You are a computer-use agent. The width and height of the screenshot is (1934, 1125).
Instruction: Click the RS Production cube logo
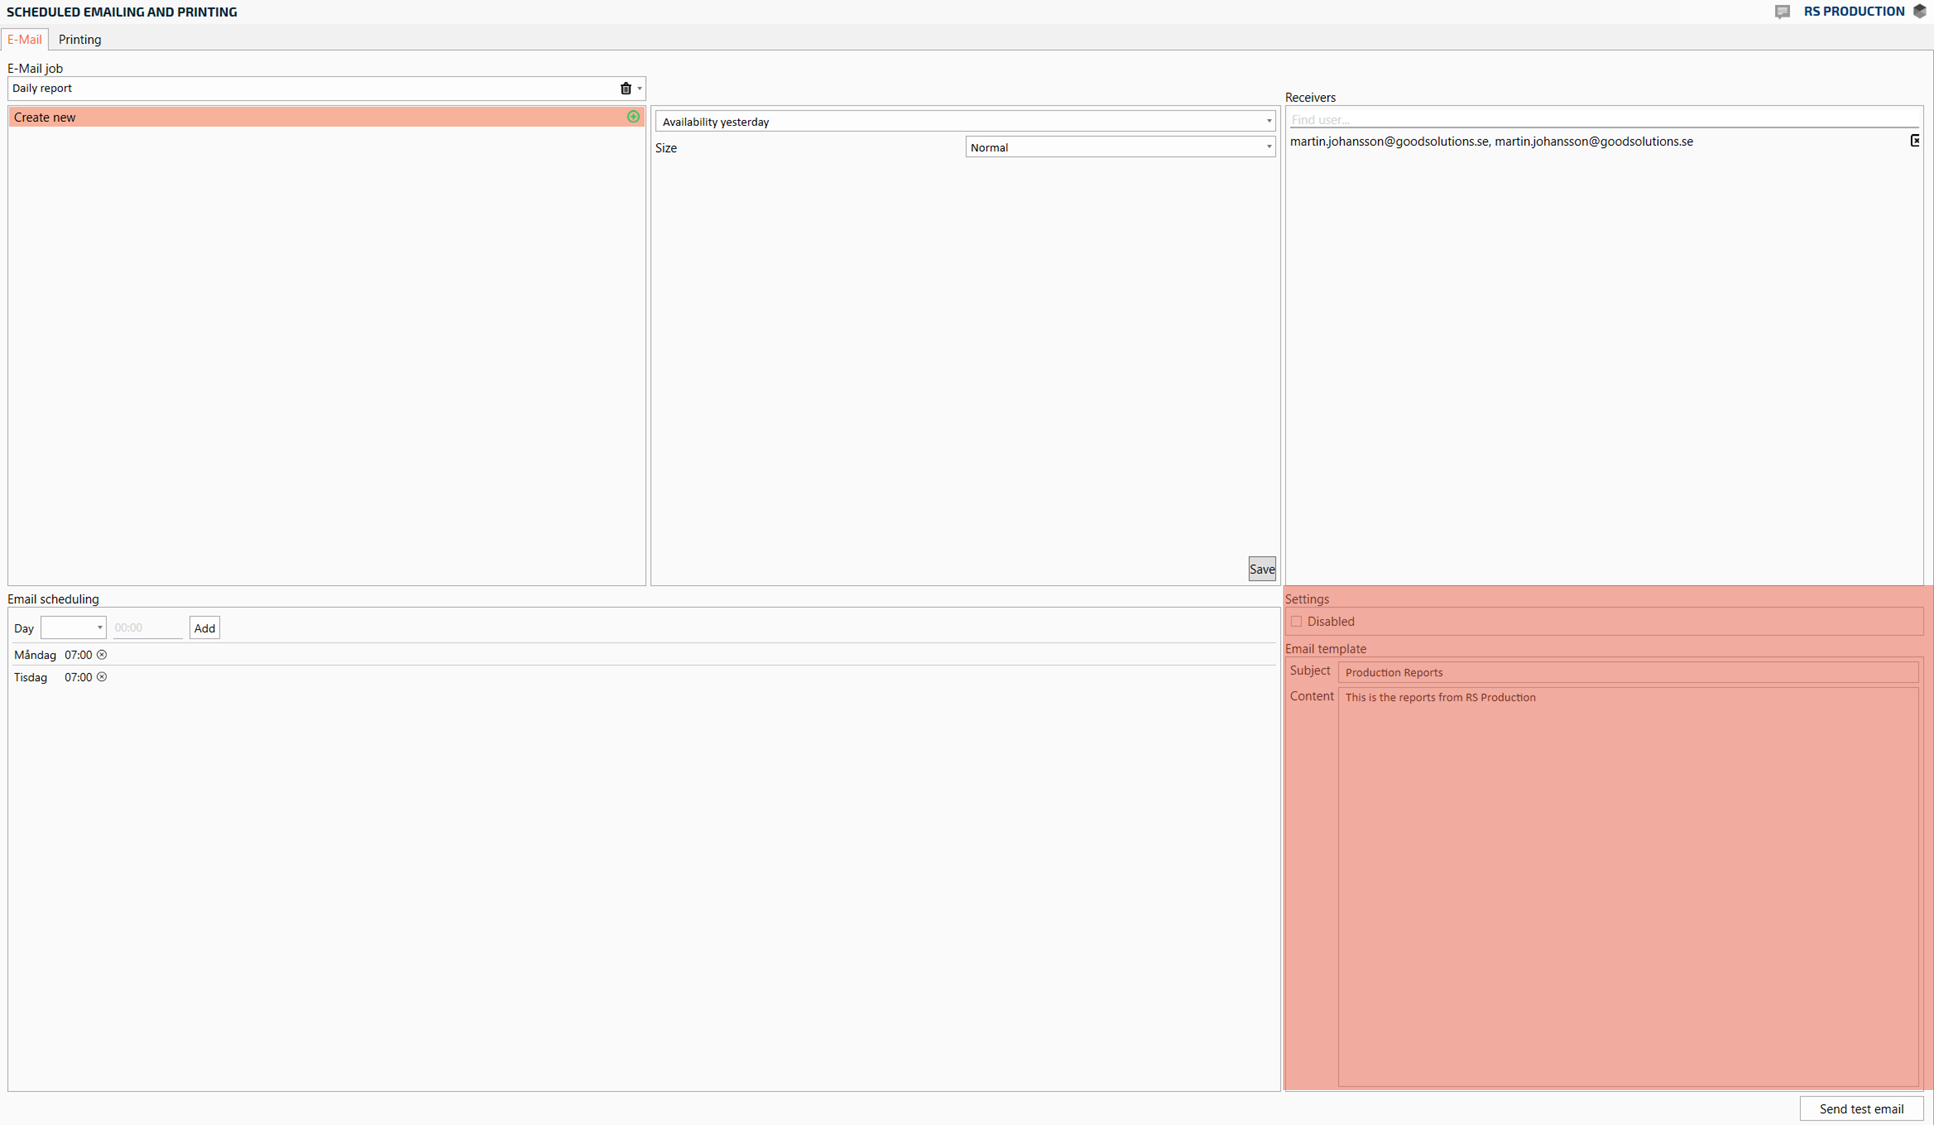tap(1919, 12)
